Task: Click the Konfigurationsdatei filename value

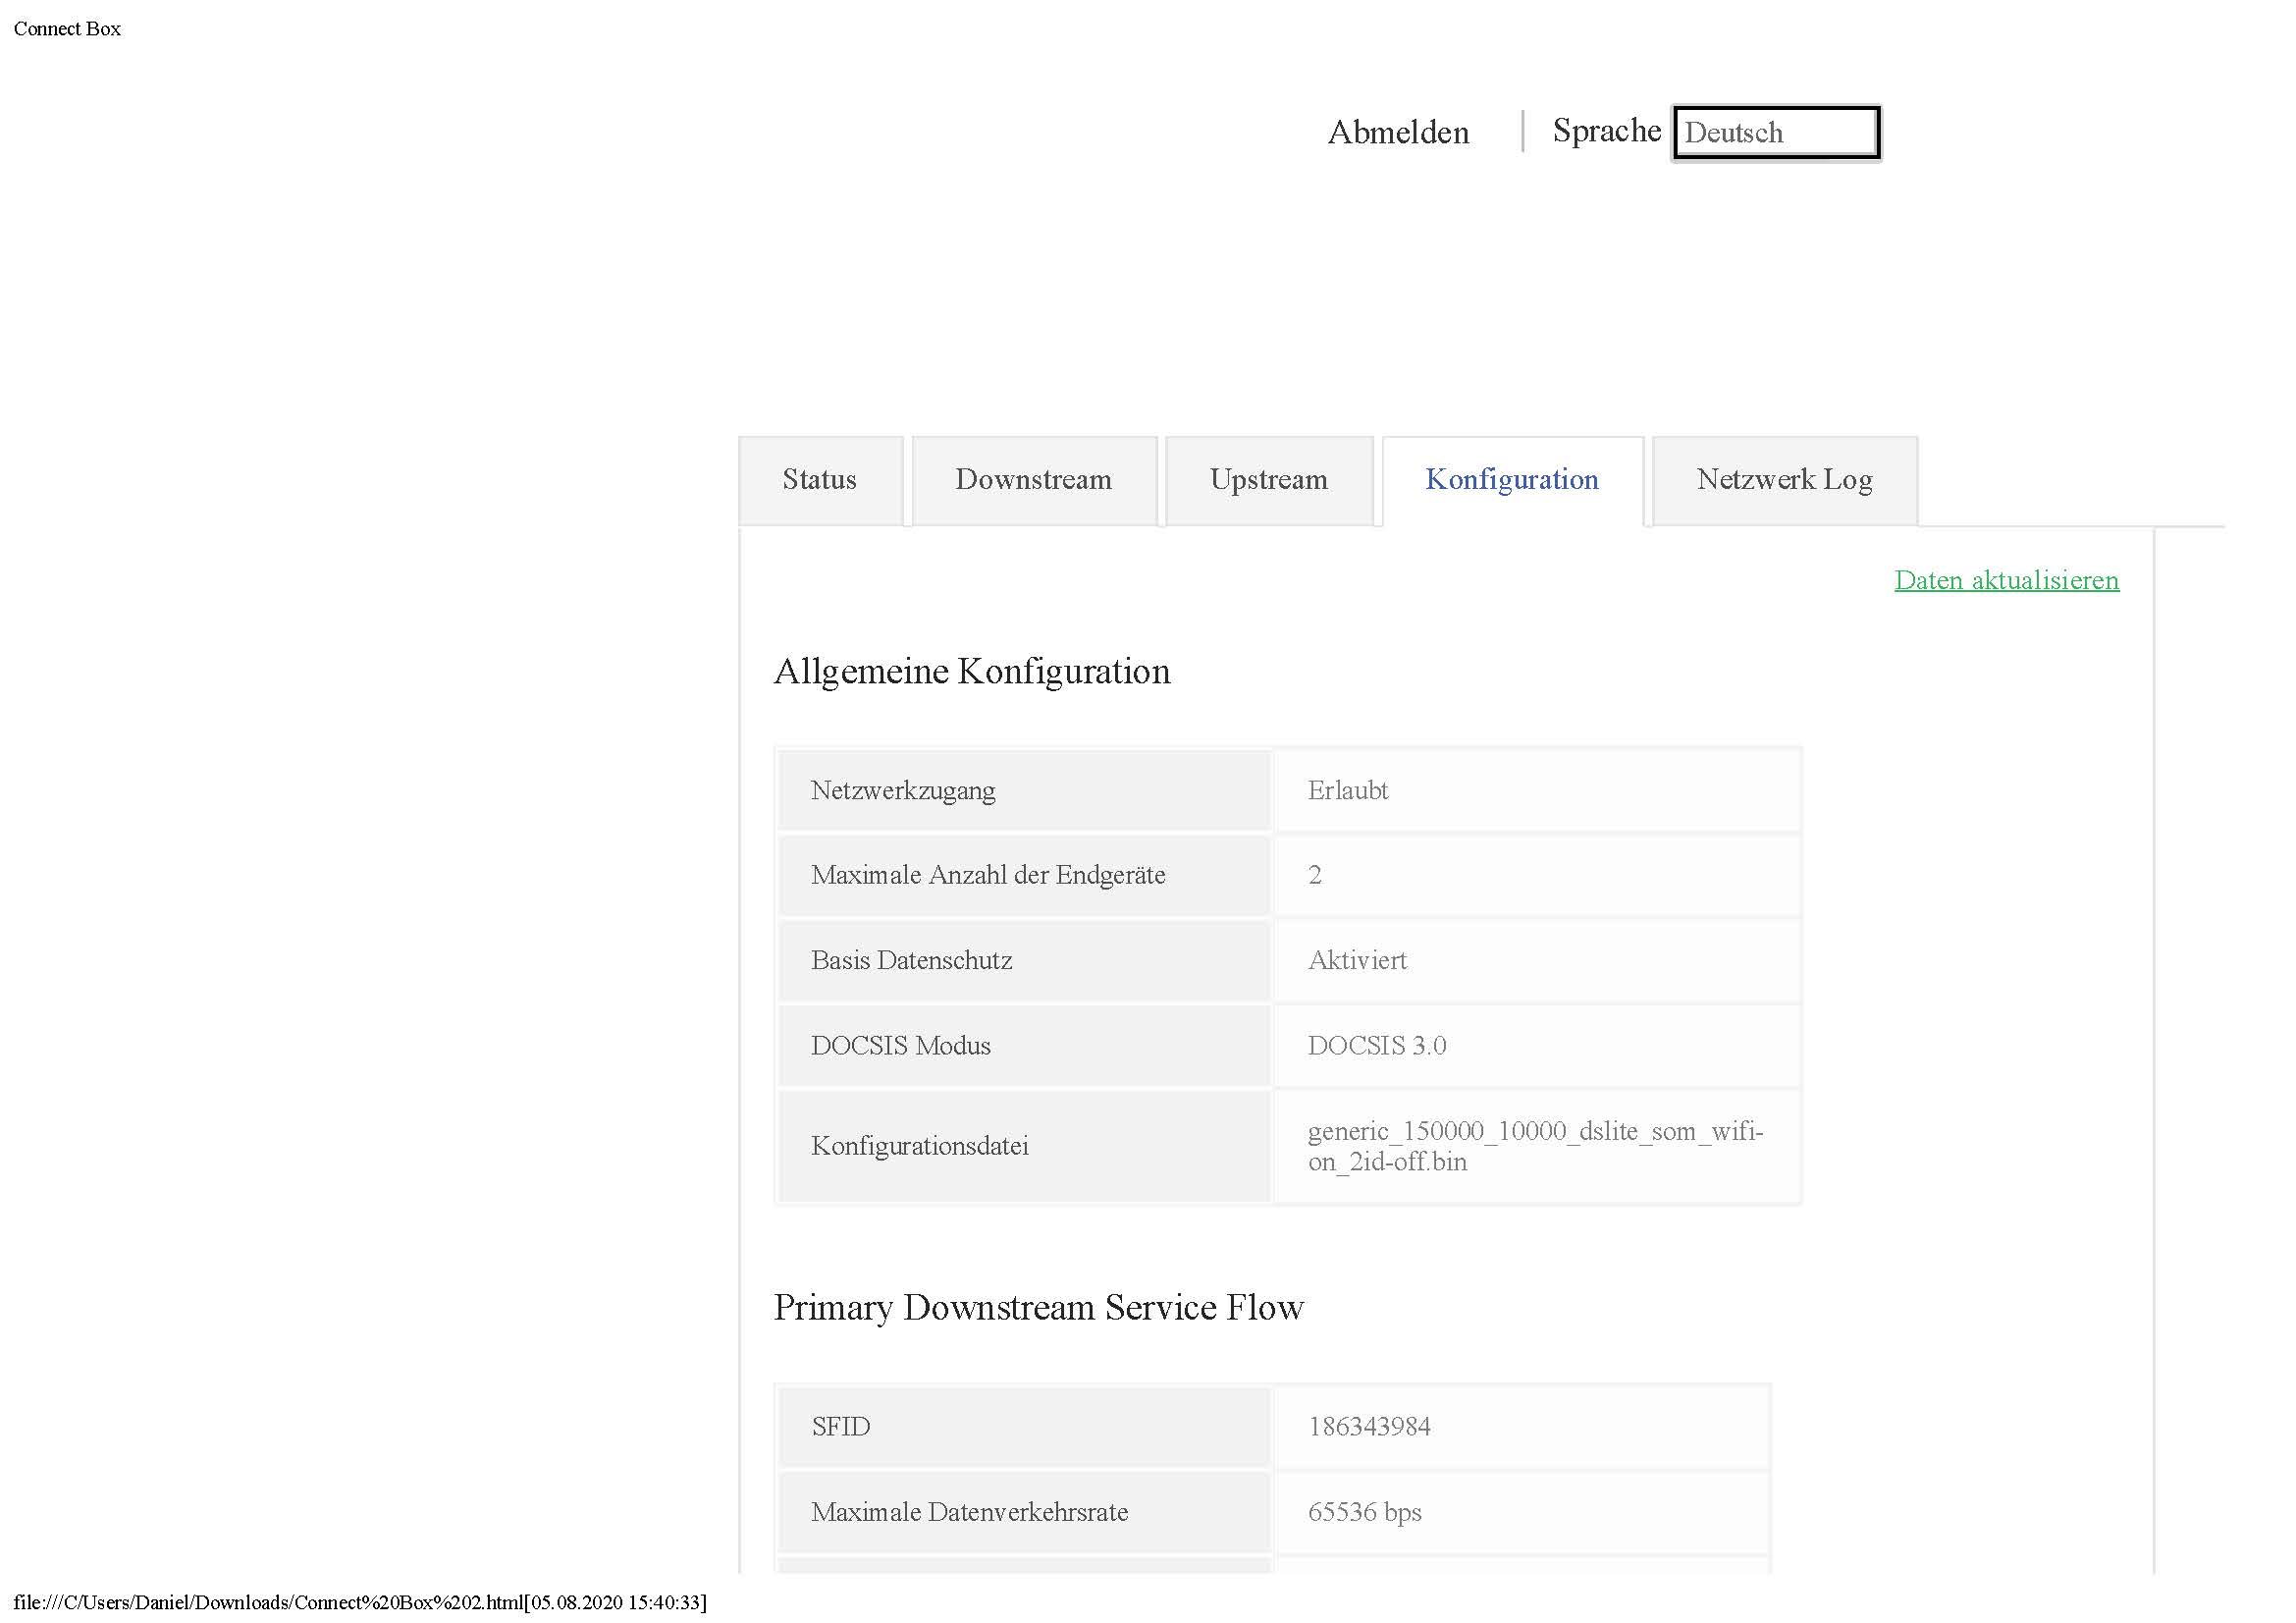Action: (x=1534, y=1146)
